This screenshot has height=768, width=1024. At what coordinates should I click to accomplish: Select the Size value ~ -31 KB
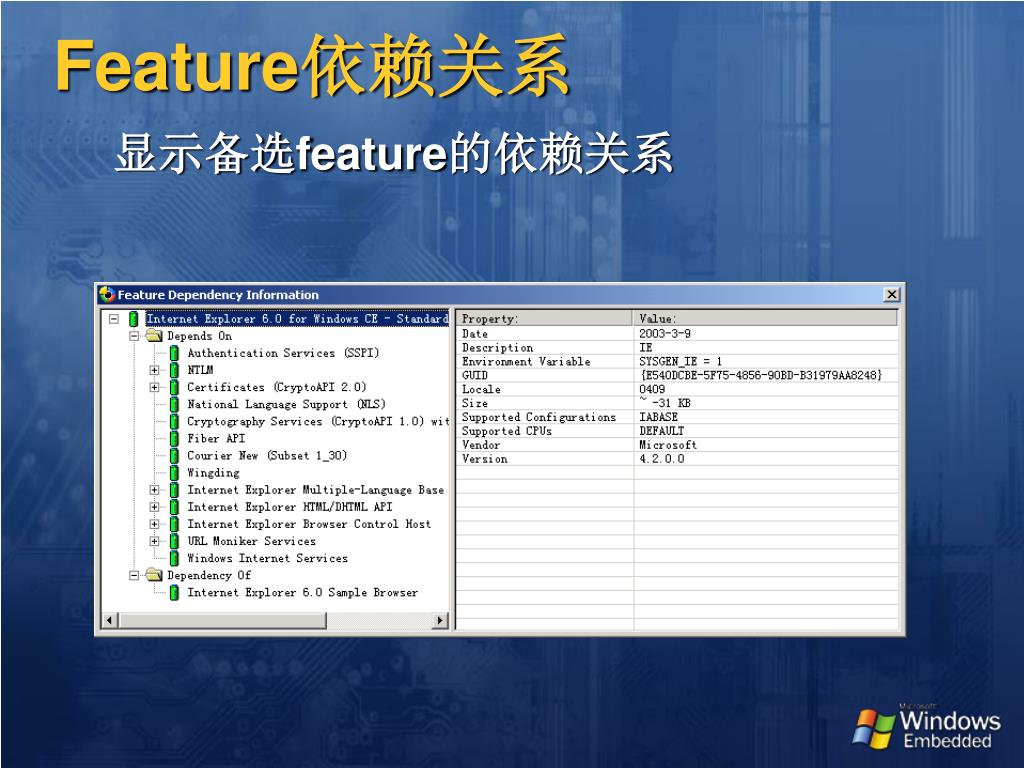tap(665, 403)
